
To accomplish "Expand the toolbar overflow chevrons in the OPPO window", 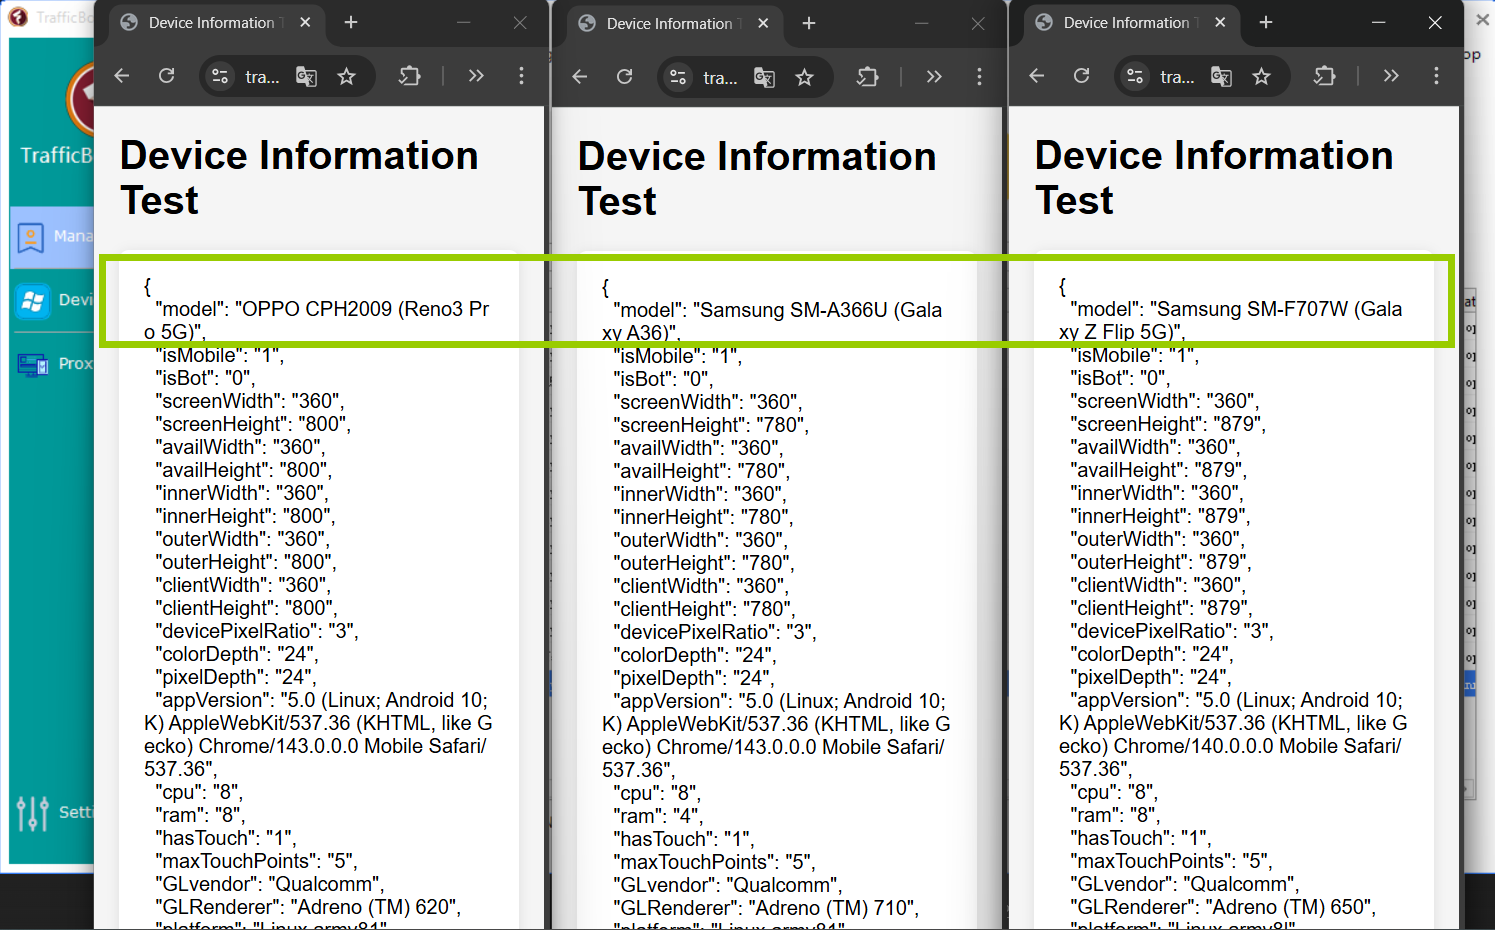I will (476, 76).
